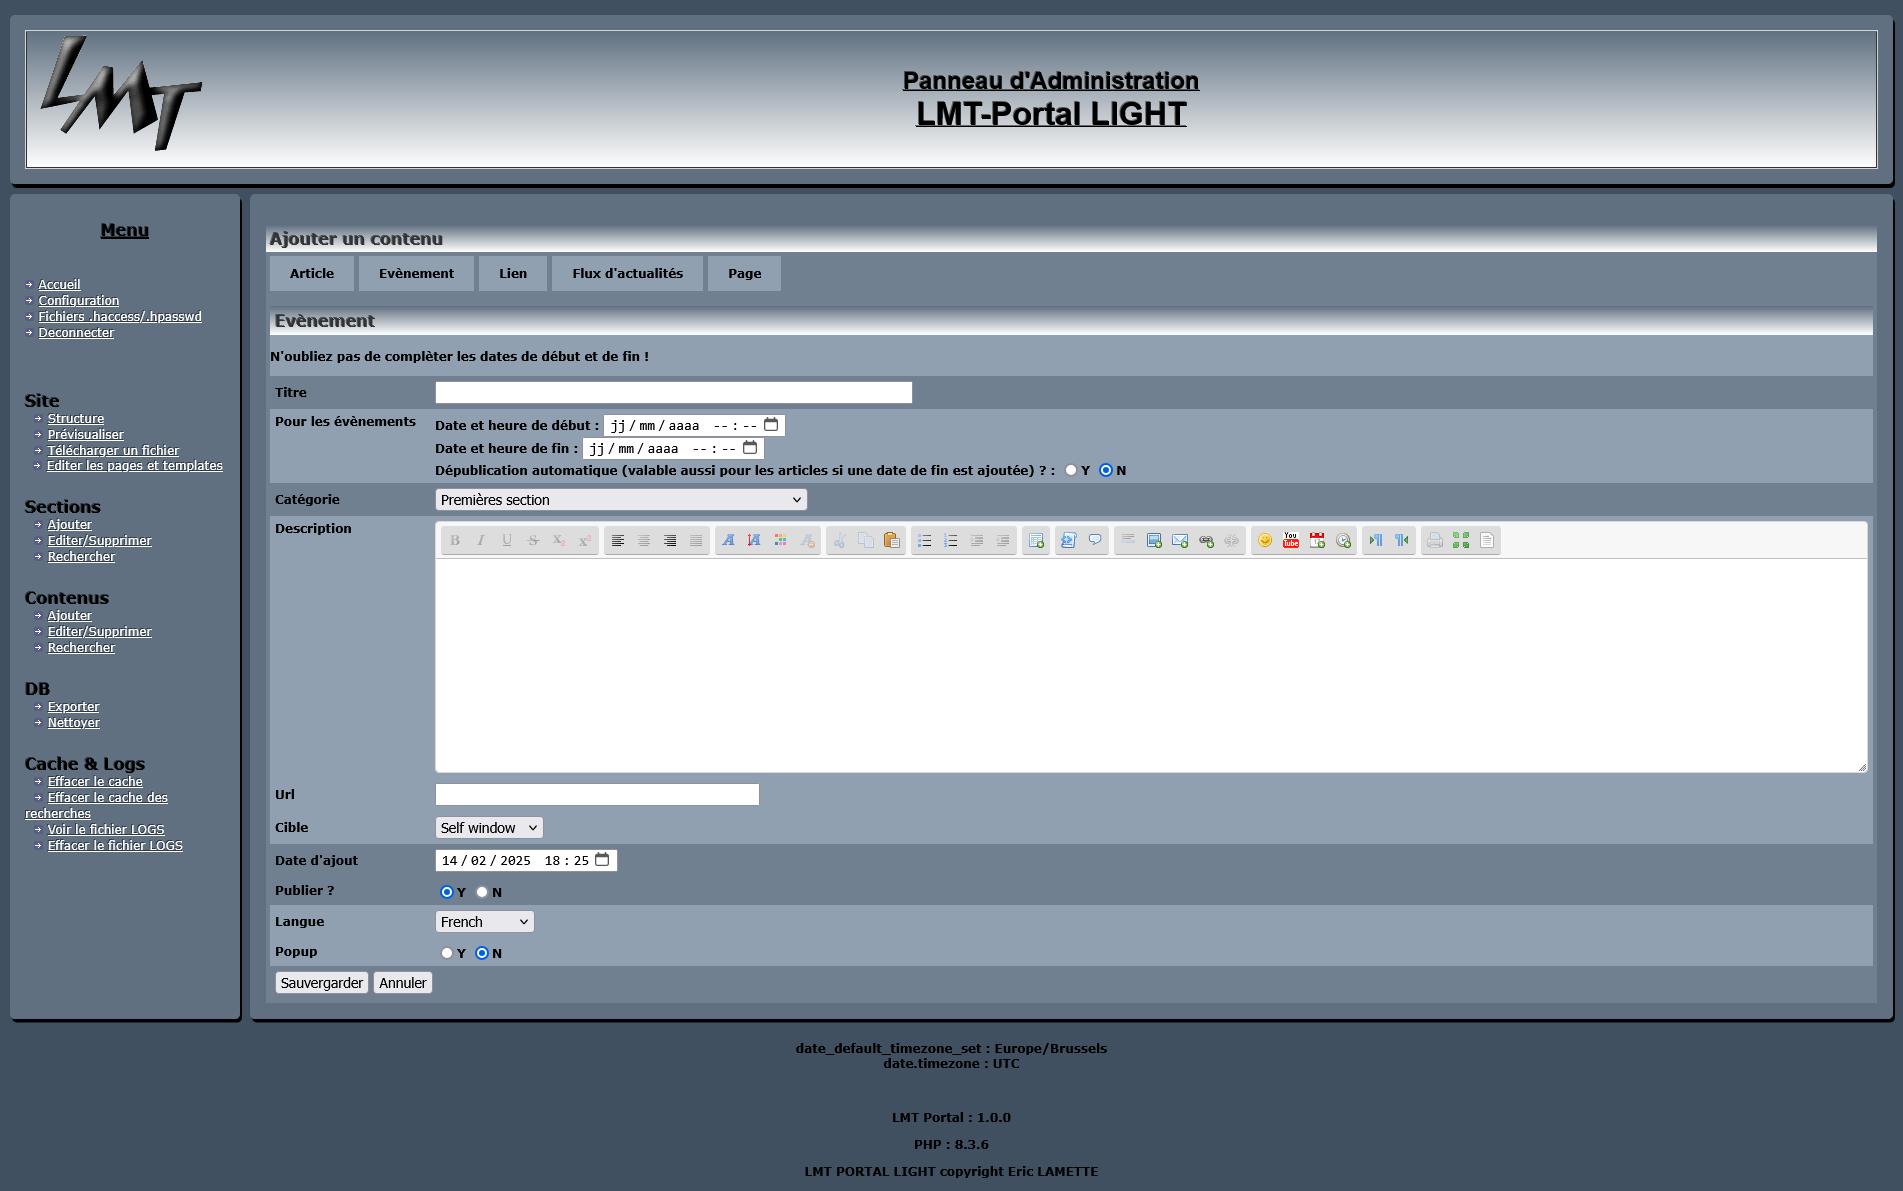Open the Catégorie dropdown
Screen dimensions: 1903x1191
pyautogui.click(x=621, y=500)
